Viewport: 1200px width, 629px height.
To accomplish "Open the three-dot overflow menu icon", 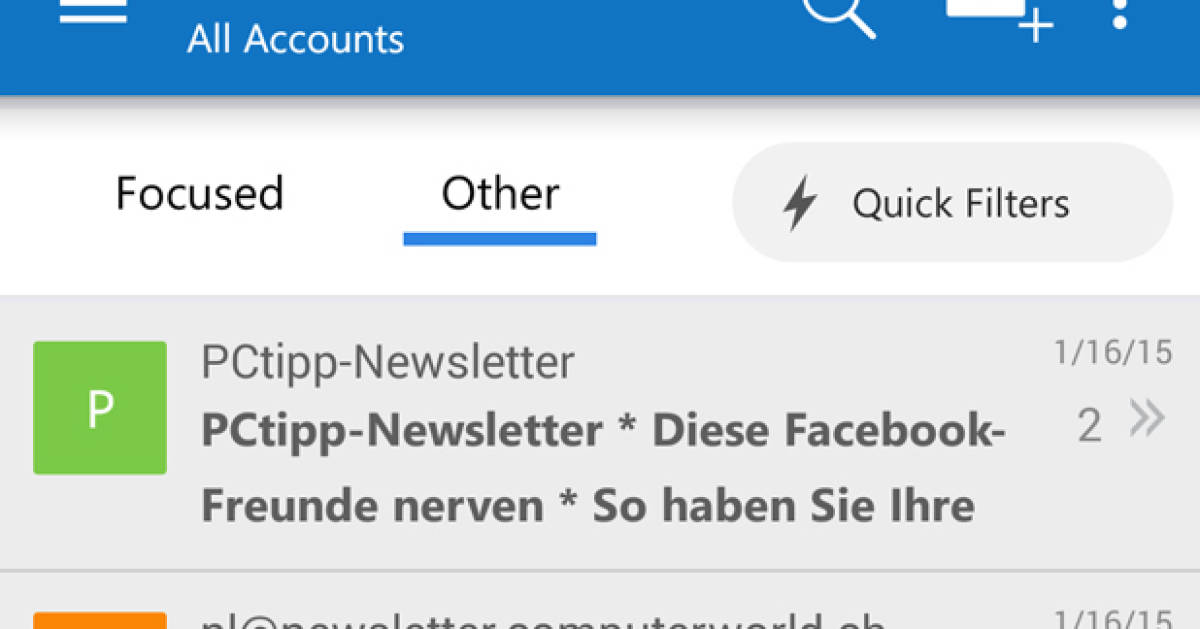I will click(1118, 15).
